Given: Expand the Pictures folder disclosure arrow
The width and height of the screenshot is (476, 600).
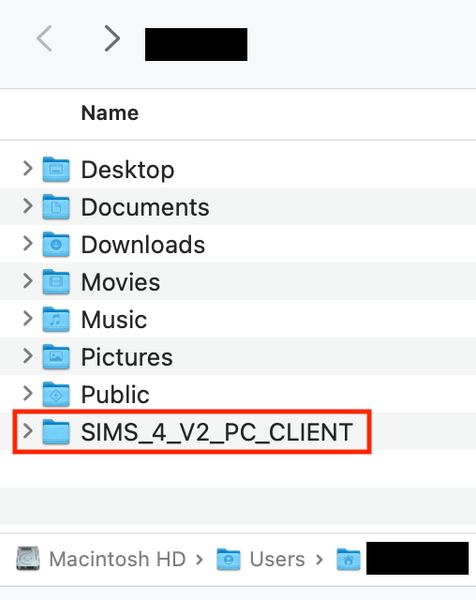Looking at the screenshot, I should point(28,356).
